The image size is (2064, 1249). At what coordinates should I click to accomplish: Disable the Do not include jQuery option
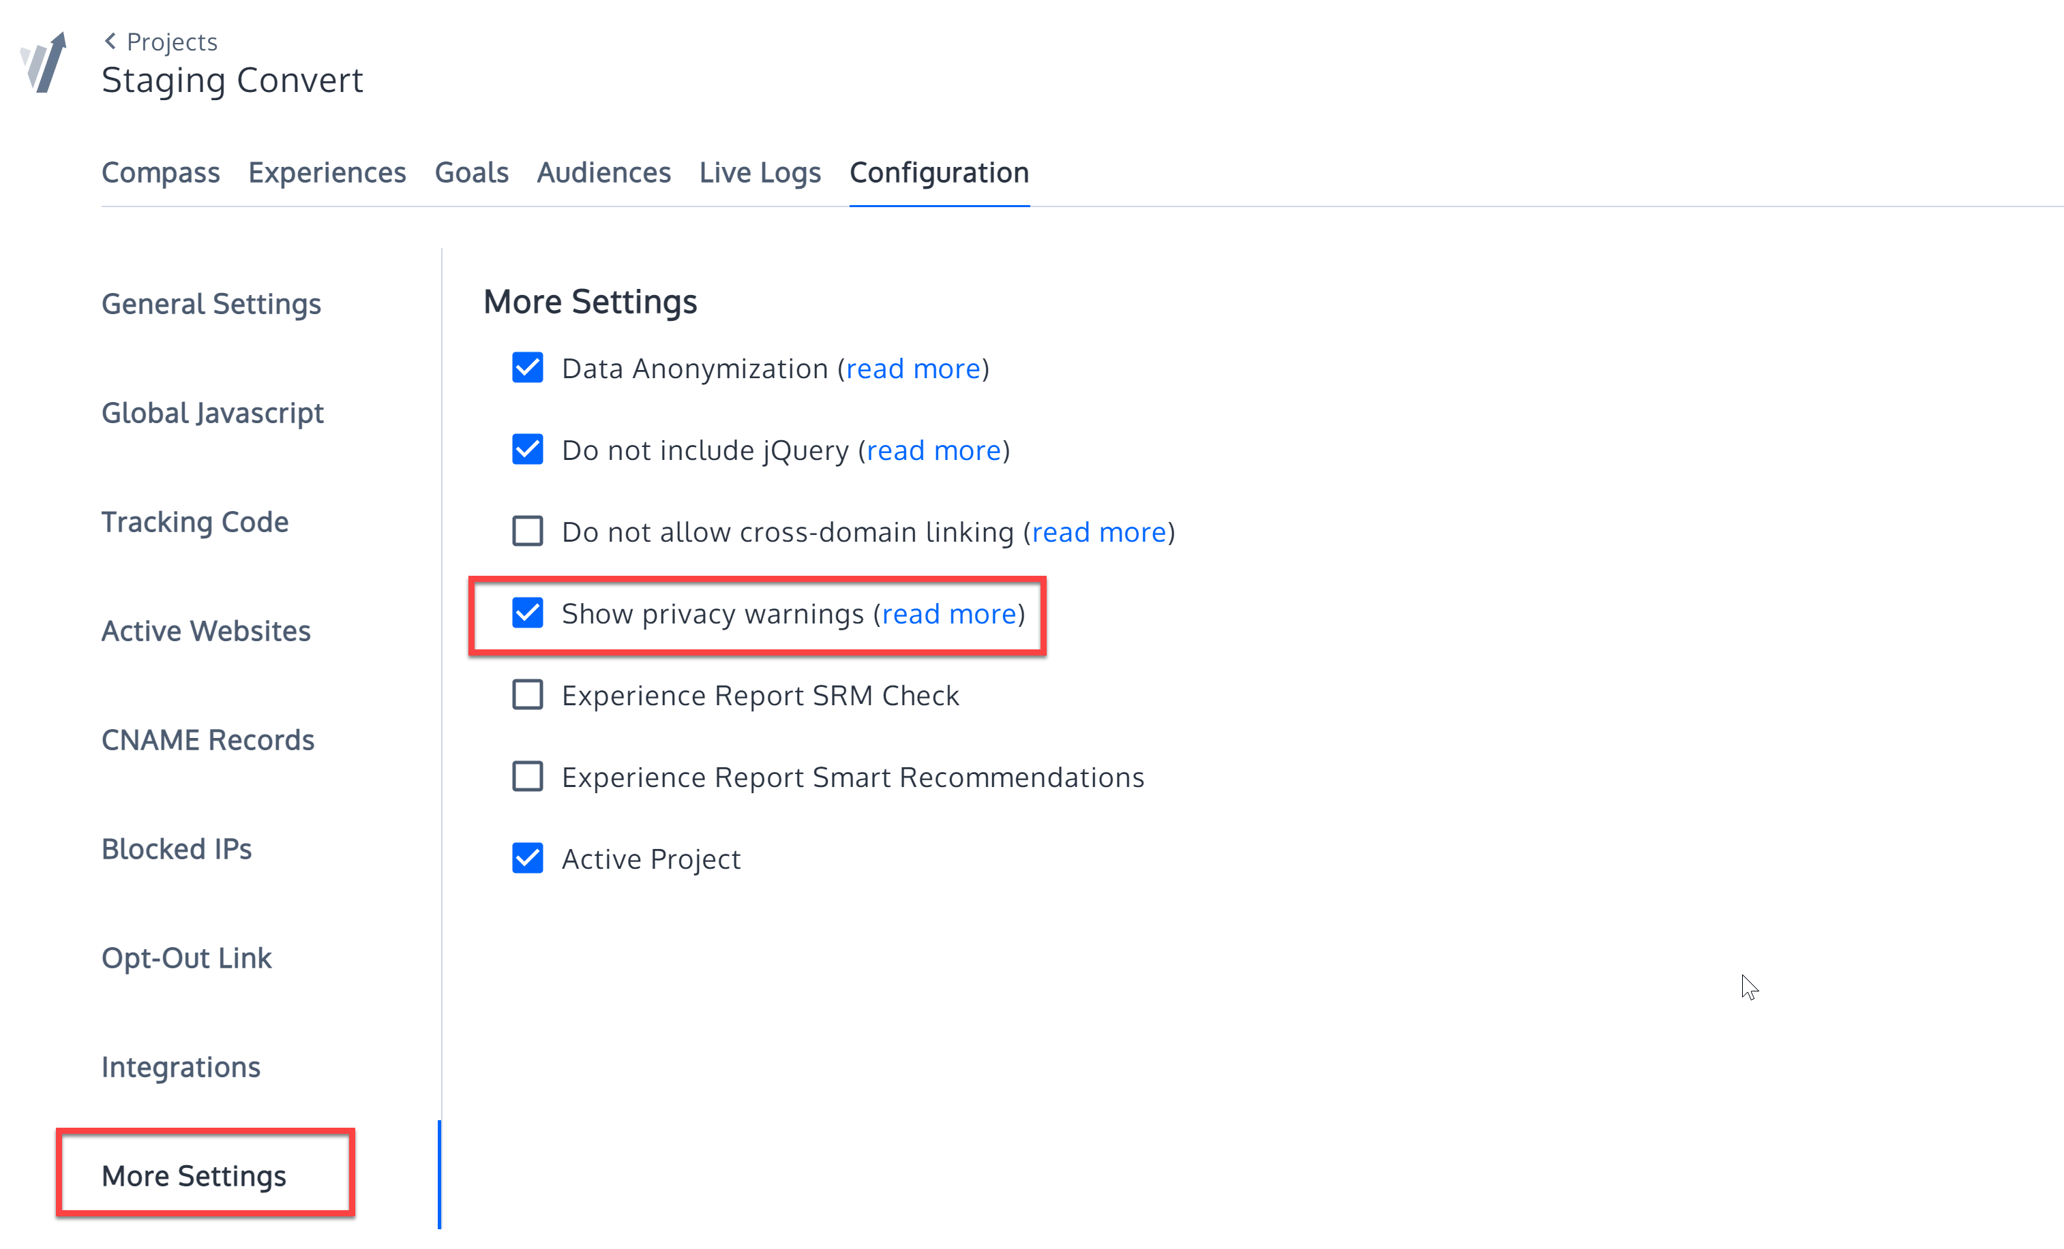527,449
